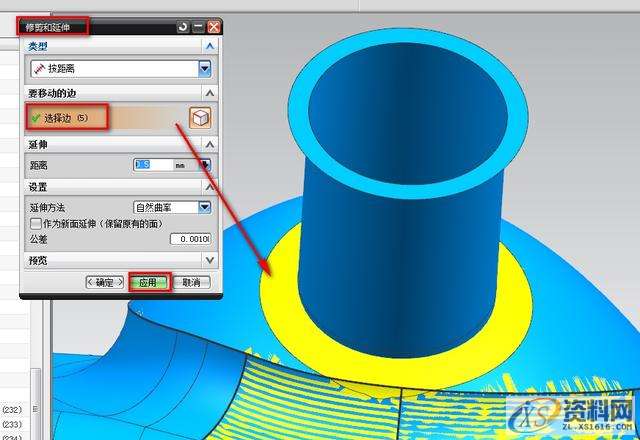Click the 确定 button
The height and width of the screenshot is (440, 640).
click(x=105, y=283)
